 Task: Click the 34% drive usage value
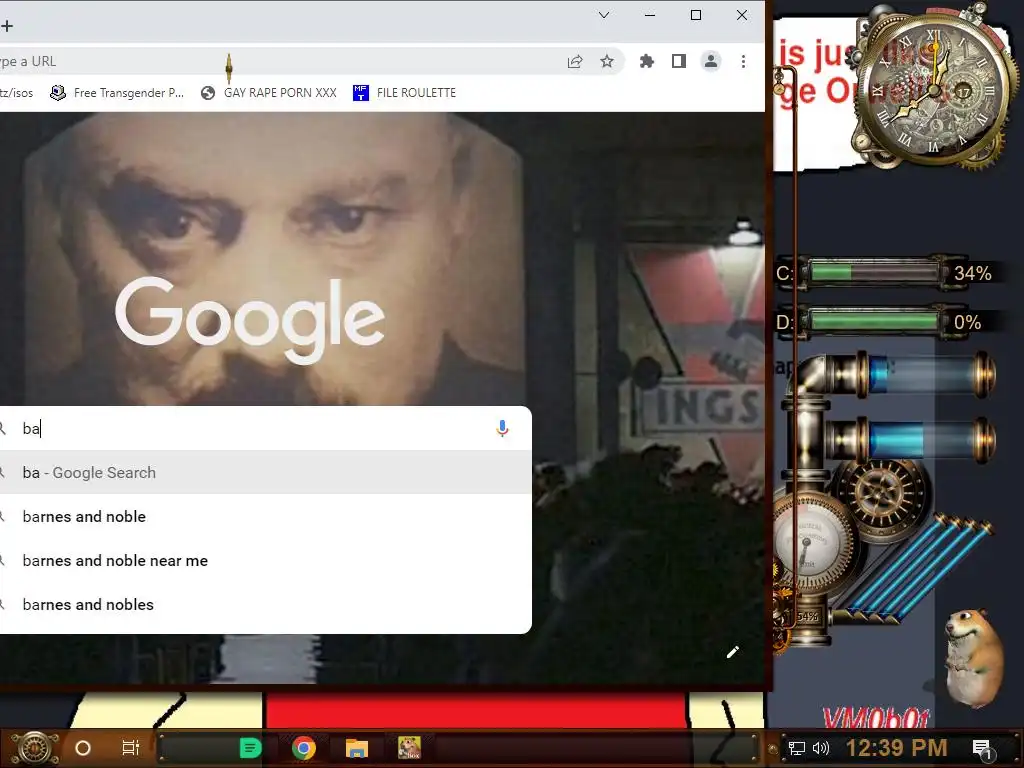coord(973,273)
